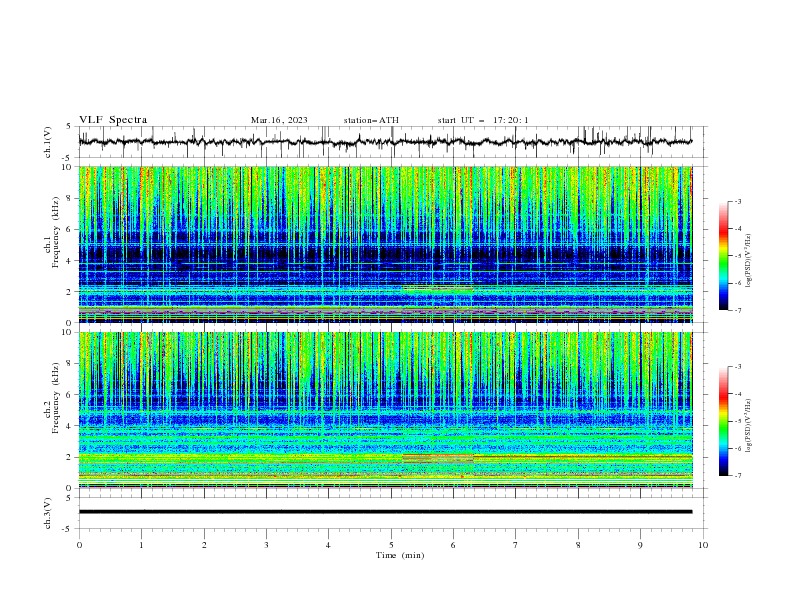
Task: Click time axis tick label "9"
Action: pos(640,545)
